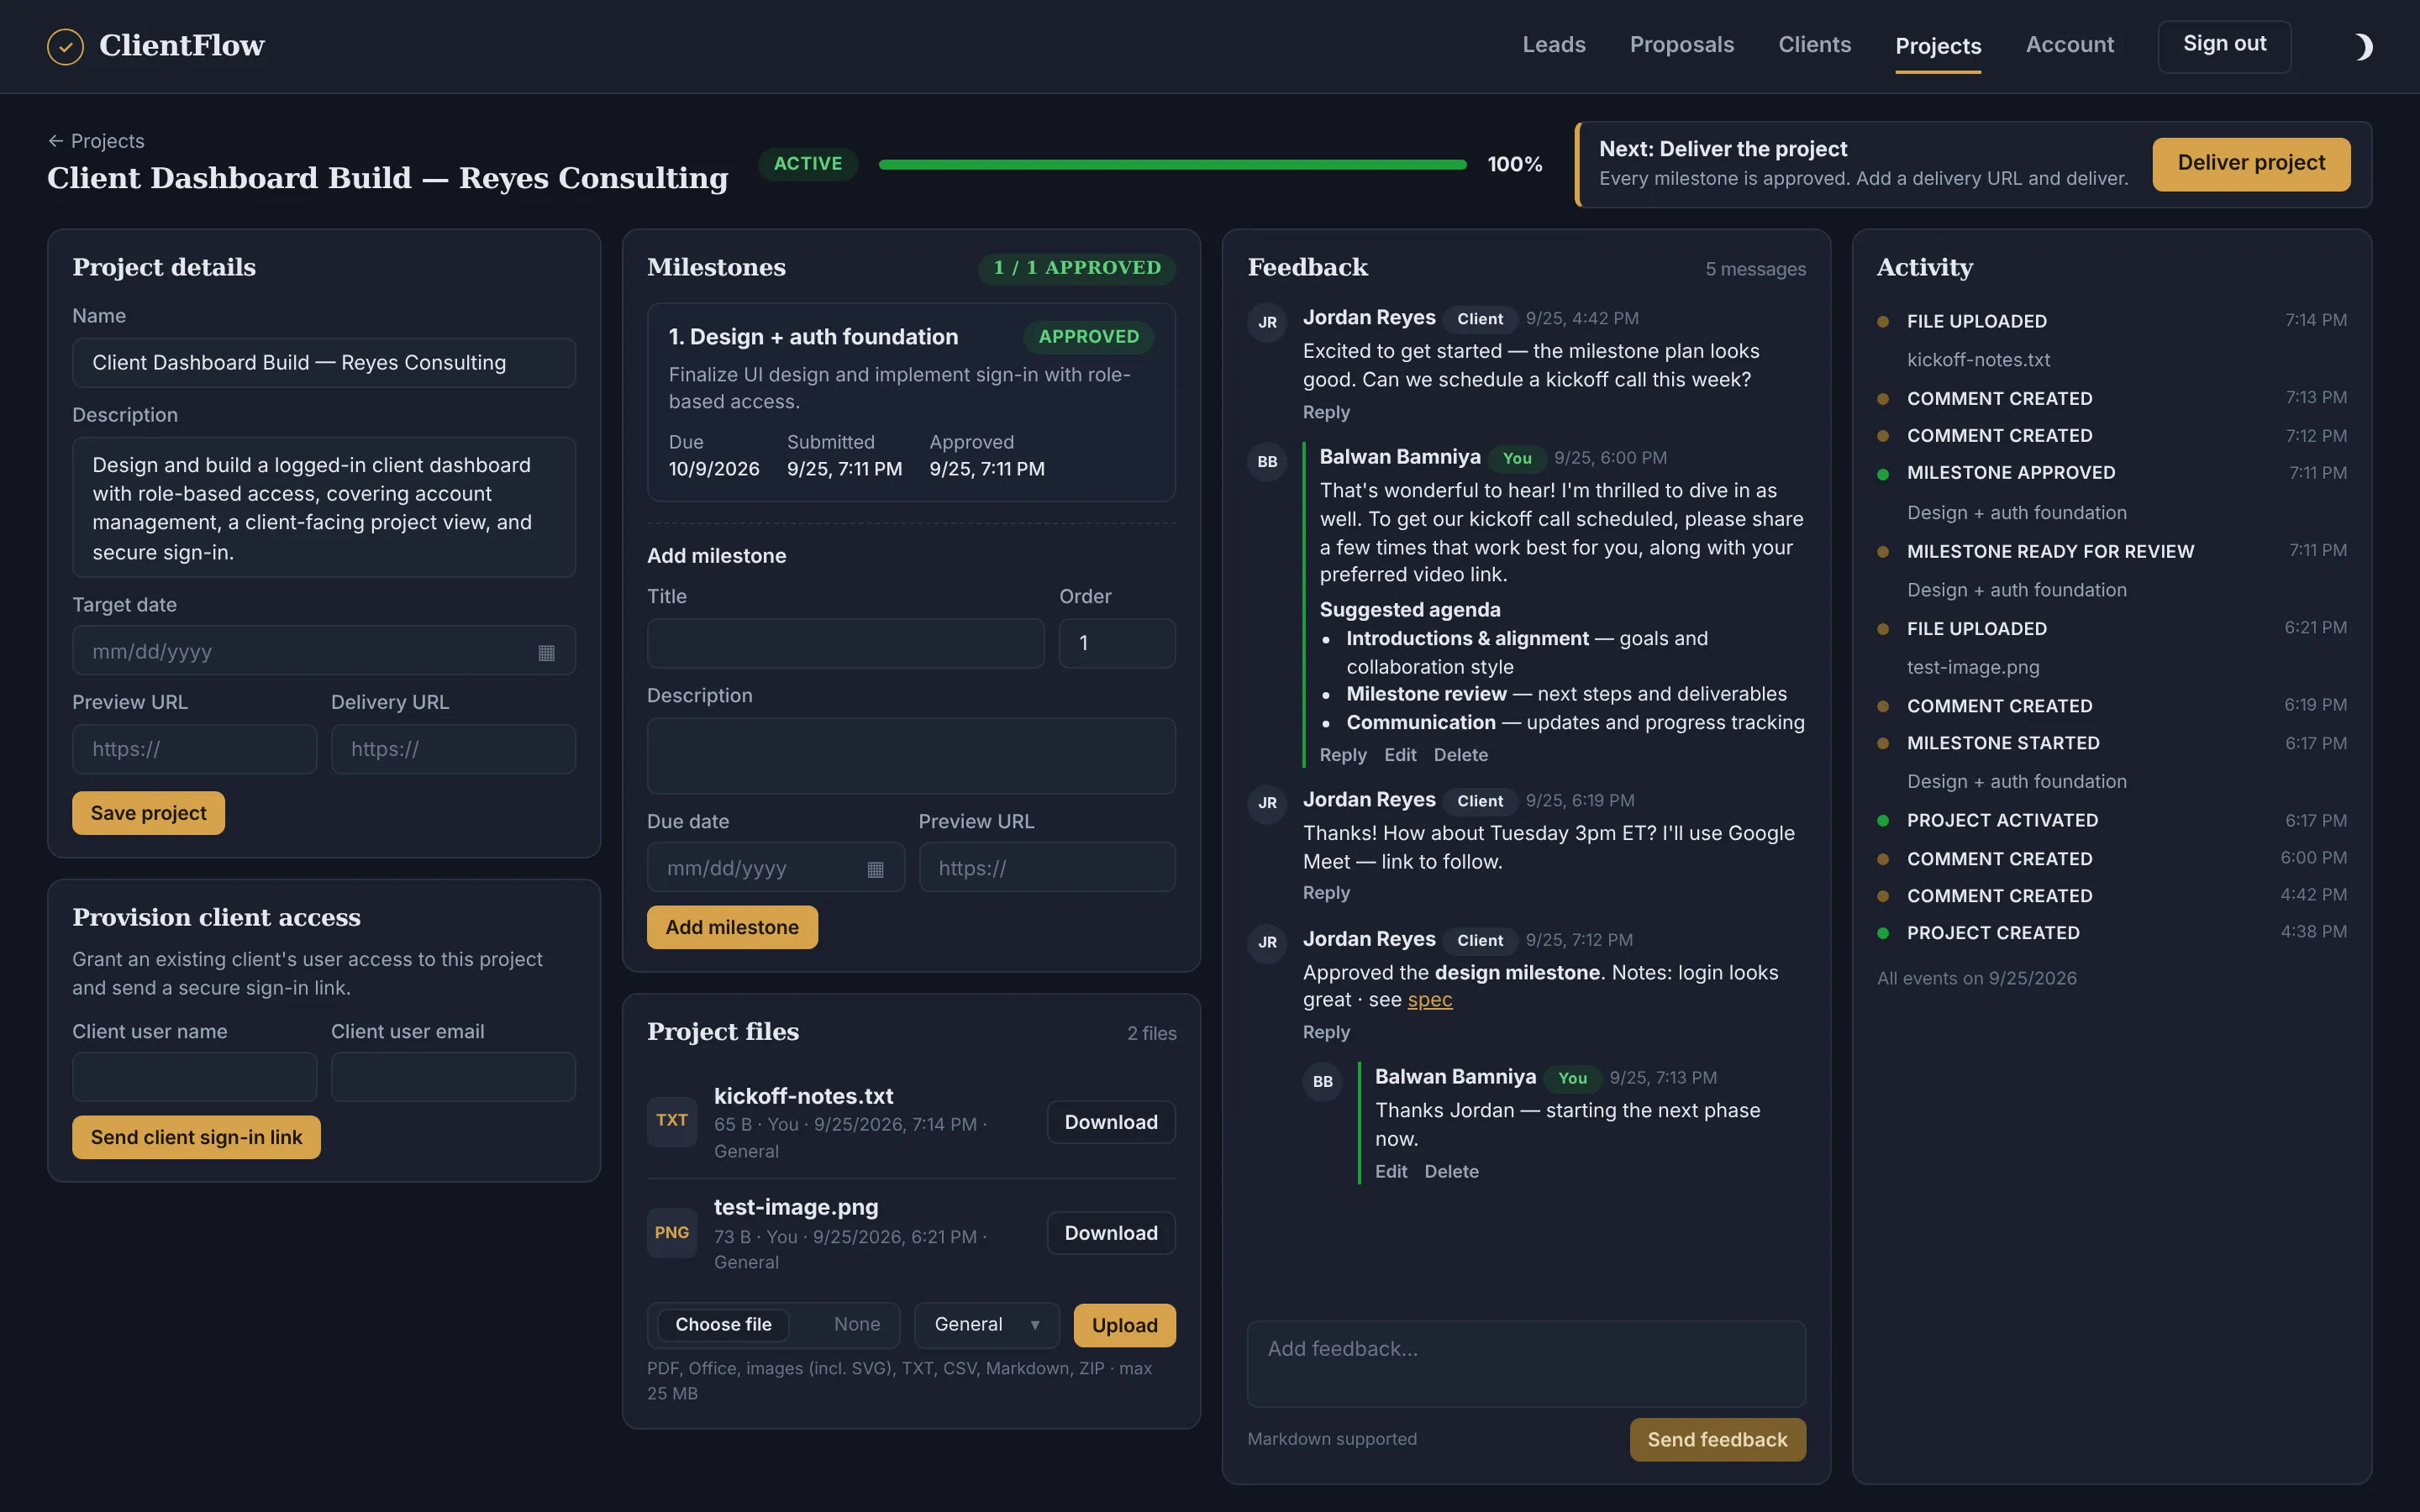This screenshot has width=2420, height=1512.
Task: Click the Deliver project button
Action: tap(2251, 164)
